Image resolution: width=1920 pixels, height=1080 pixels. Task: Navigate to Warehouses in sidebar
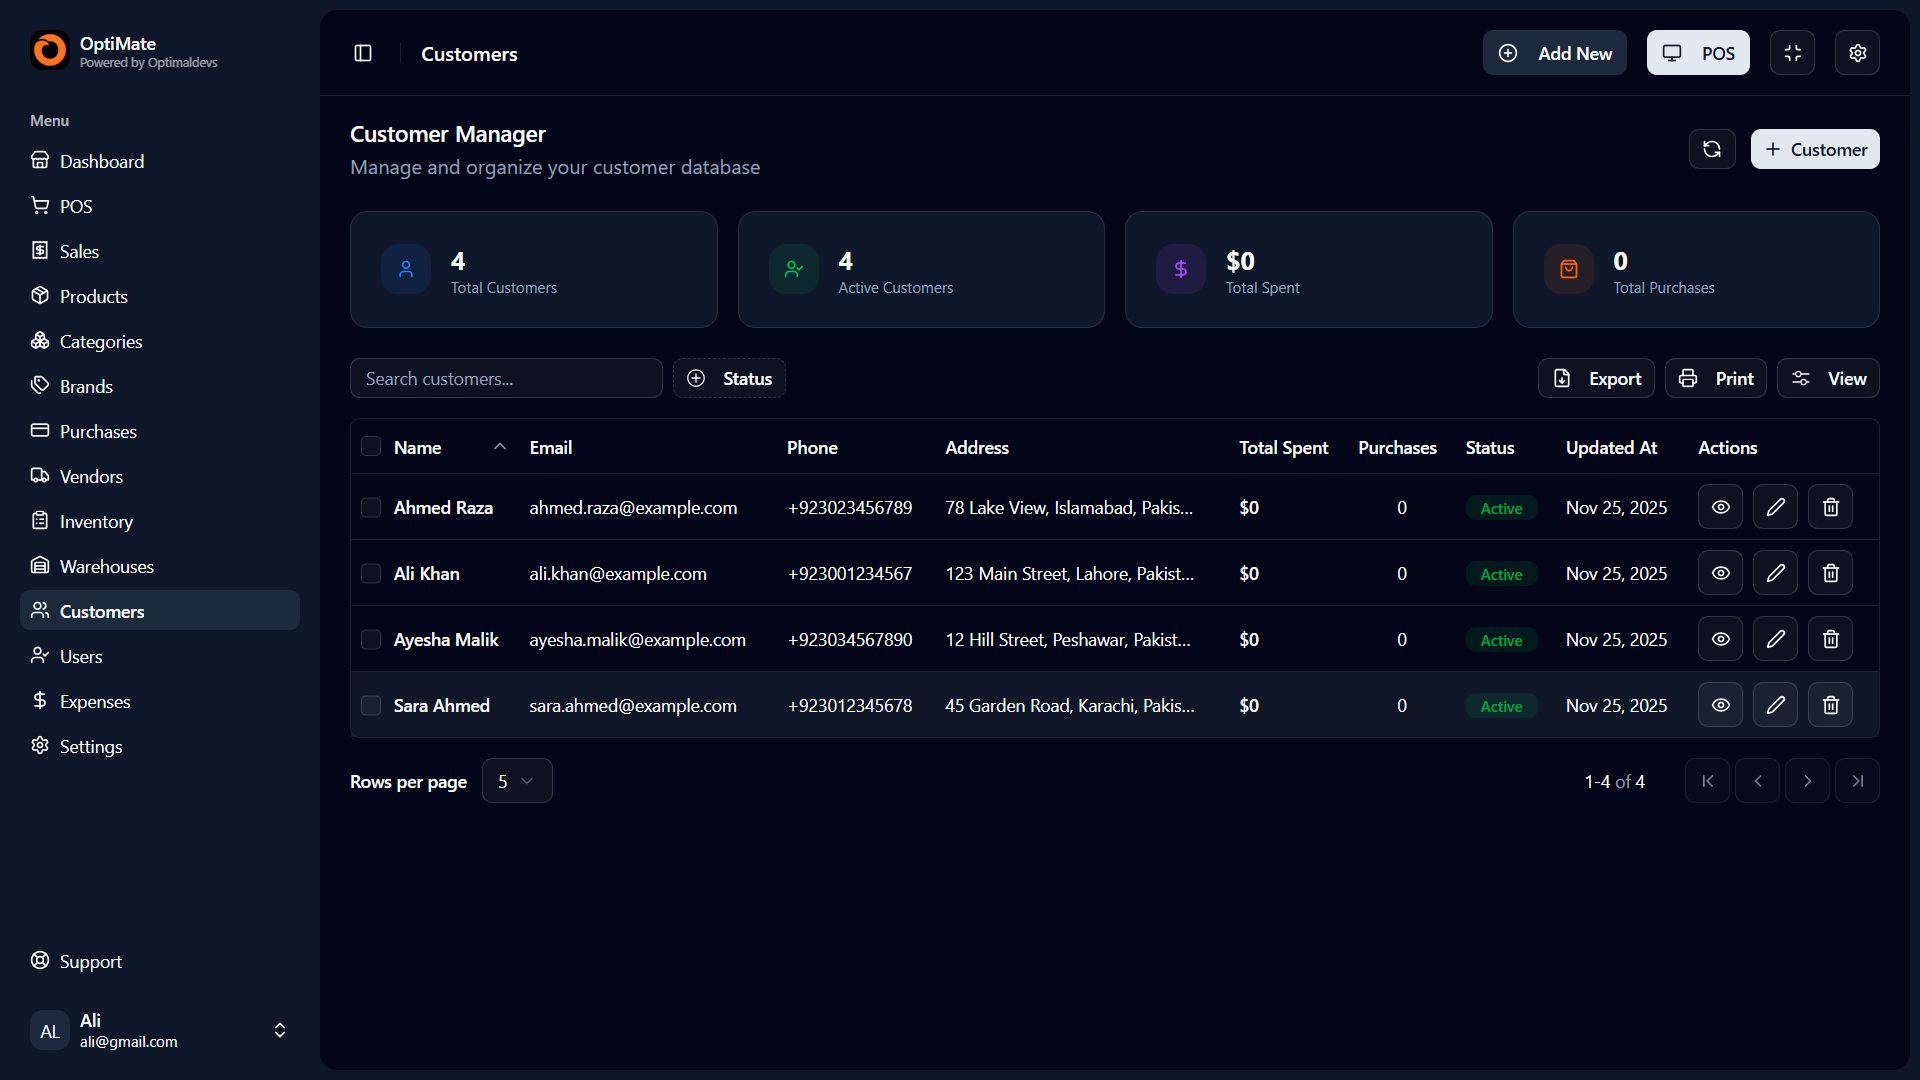point(106,566)
